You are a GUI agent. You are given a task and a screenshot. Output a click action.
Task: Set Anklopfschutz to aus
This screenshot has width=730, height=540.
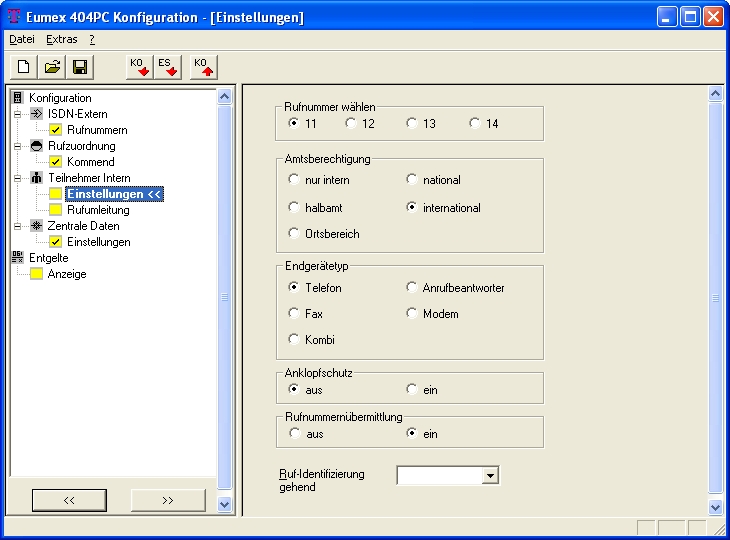click(x=293, y=389)
